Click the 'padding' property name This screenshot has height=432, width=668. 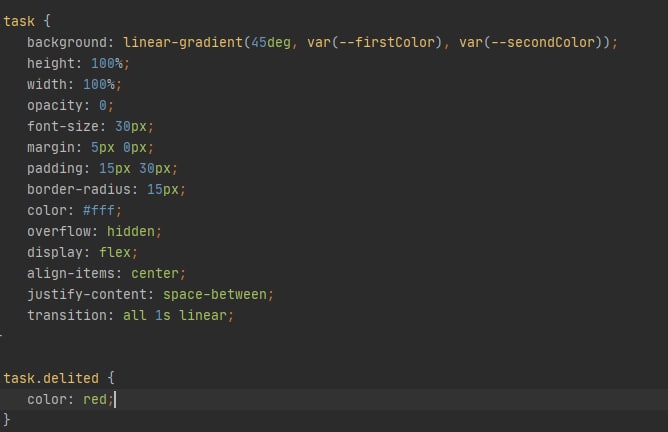pos(55,168)
